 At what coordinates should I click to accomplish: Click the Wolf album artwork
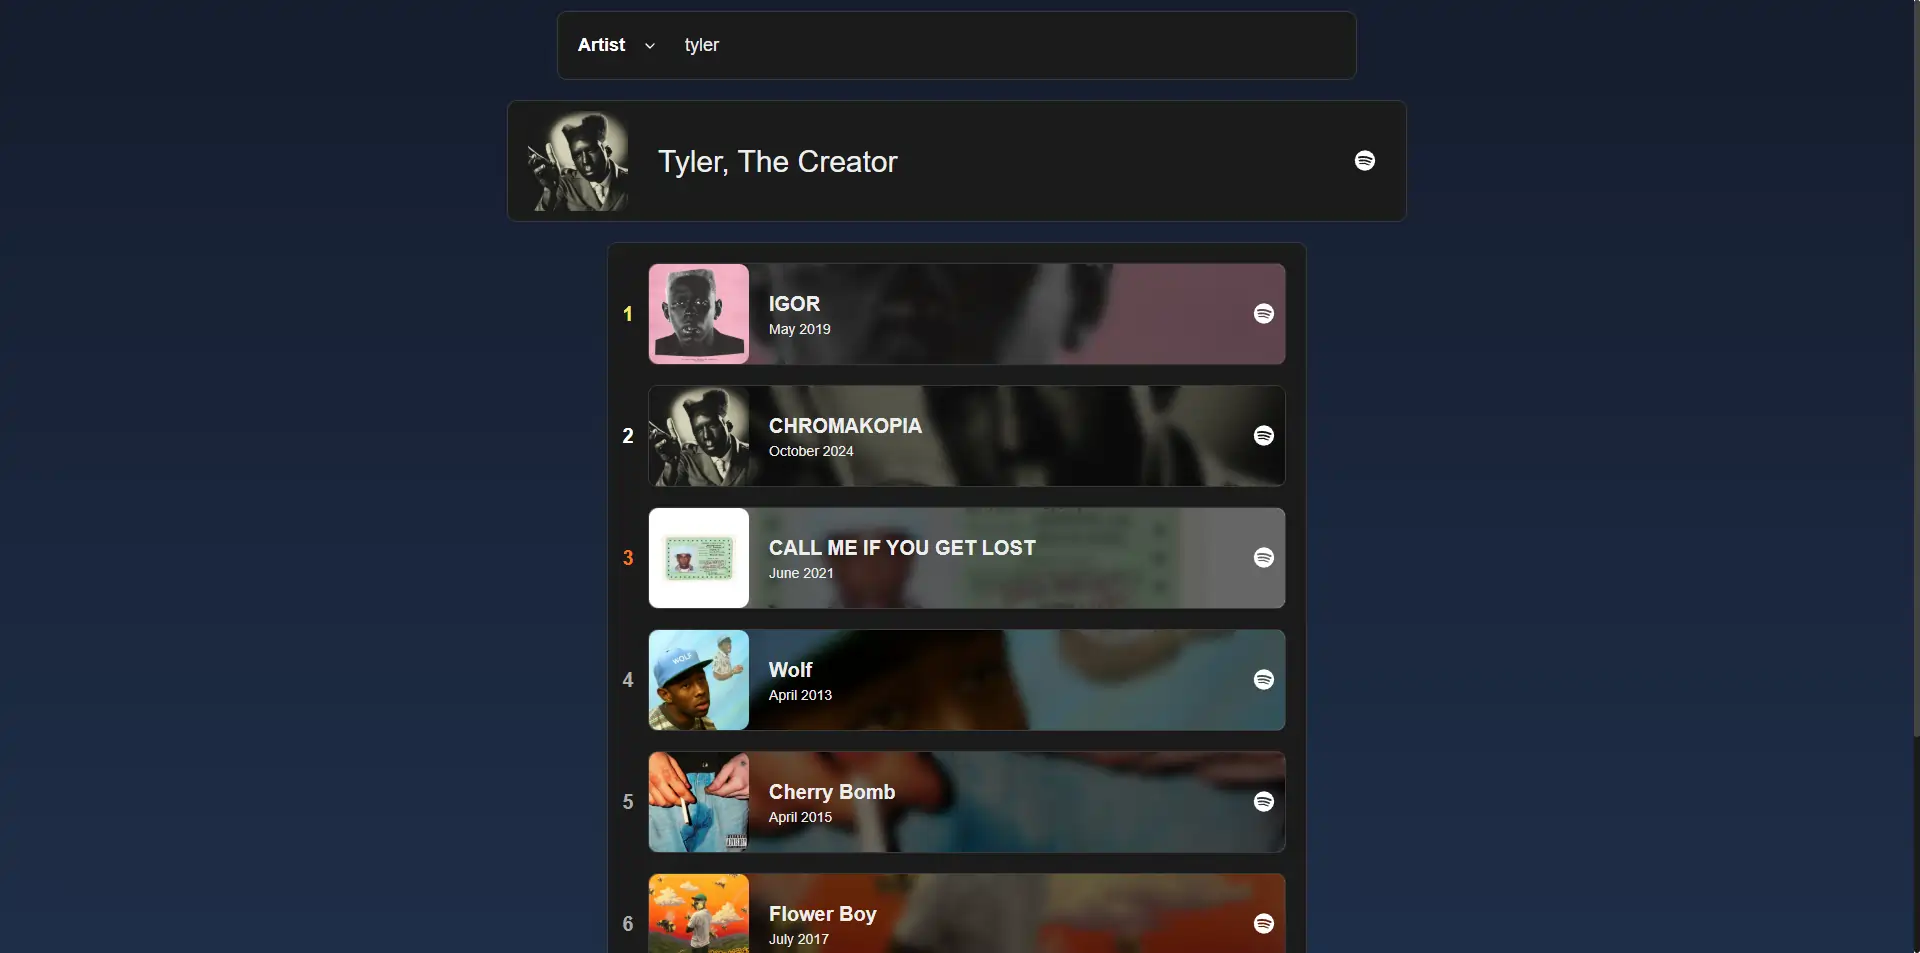click(698, 680)
